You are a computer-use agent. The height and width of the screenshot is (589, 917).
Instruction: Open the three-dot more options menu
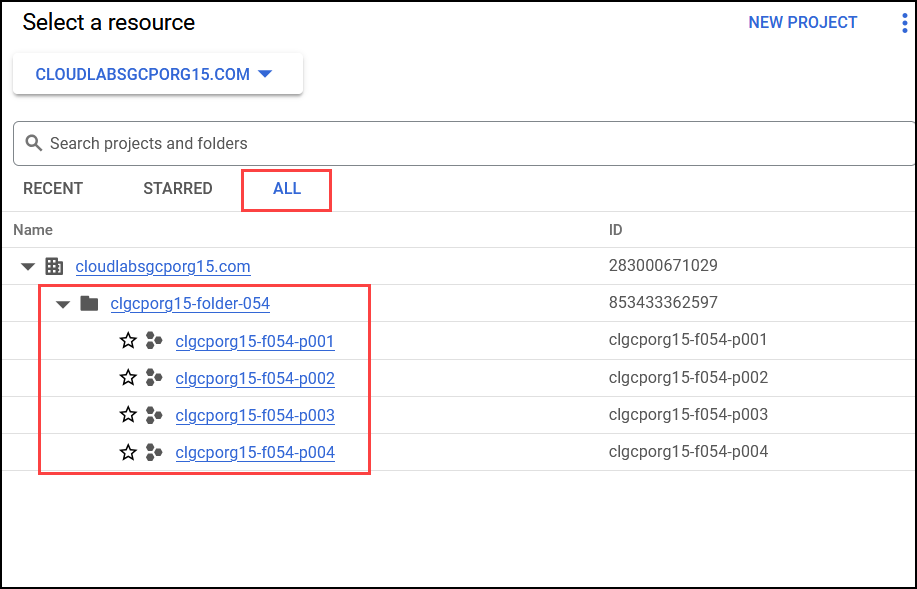(x=904, y=23)
